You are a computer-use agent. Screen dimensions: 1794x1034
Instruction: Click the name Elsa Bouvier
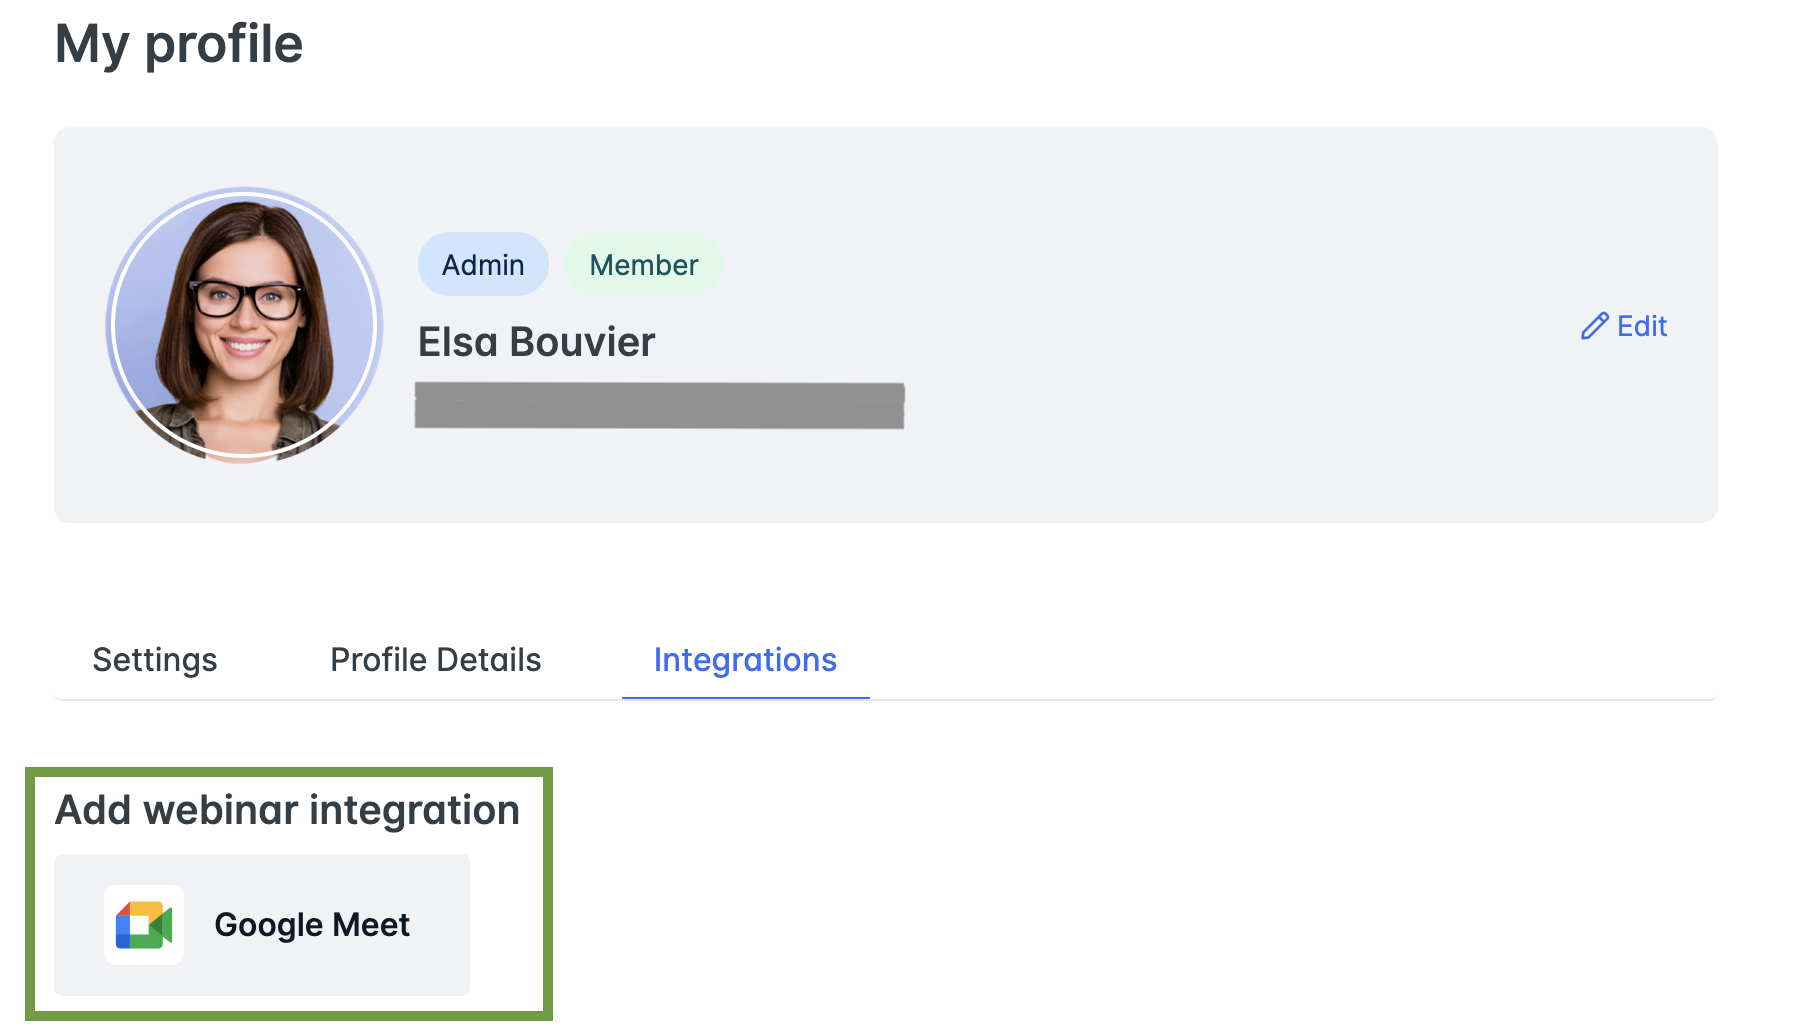click(537, 341)
